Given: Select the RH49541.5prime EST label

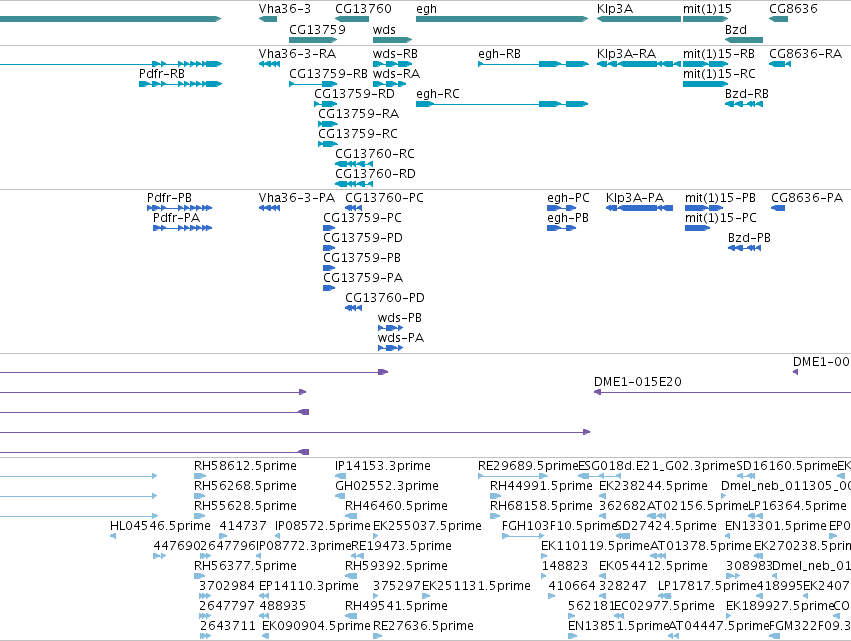Looking at the screenshot, I should coord(396,606).
